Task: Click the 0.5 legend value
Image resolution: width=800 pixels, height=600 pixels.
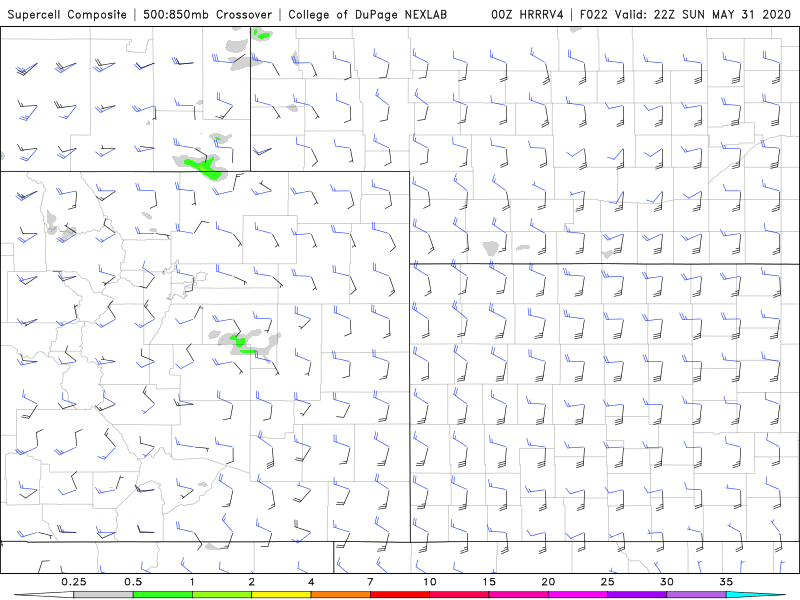Action: (x=133, y=582)
